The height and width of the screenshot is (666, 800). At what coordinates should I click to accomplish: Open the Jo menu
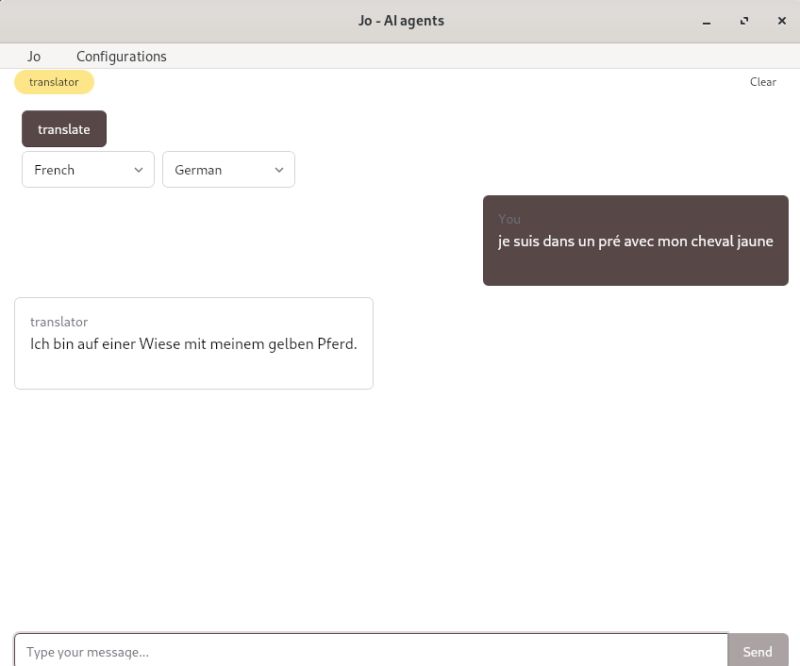(x=34, y=56)
